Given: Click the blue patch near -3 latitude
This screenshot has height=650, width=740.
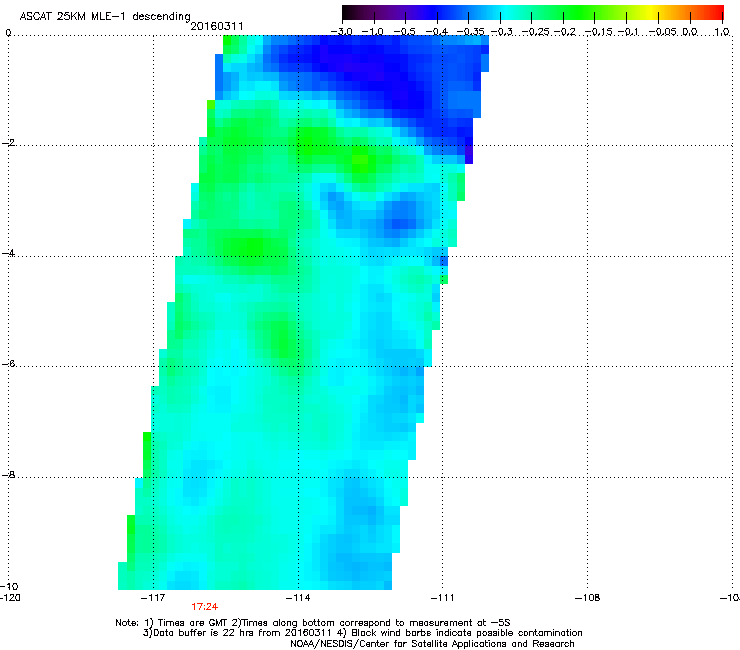Looking at the screenshot, I should pyautogui.click(x=399, y=217).
